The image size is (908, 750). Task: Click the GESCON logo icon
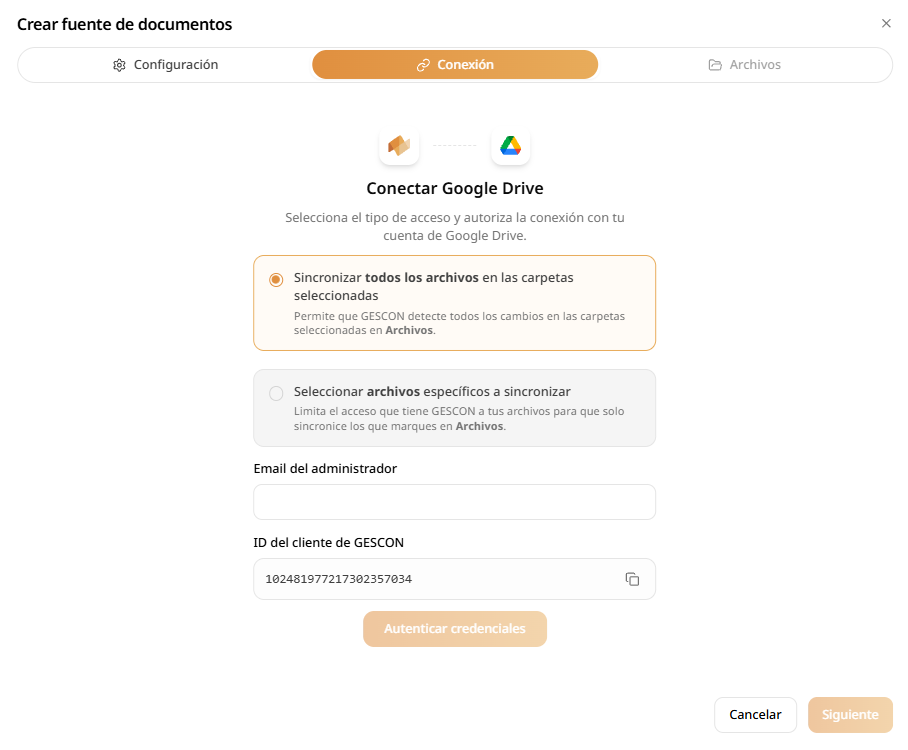point(399,145)
